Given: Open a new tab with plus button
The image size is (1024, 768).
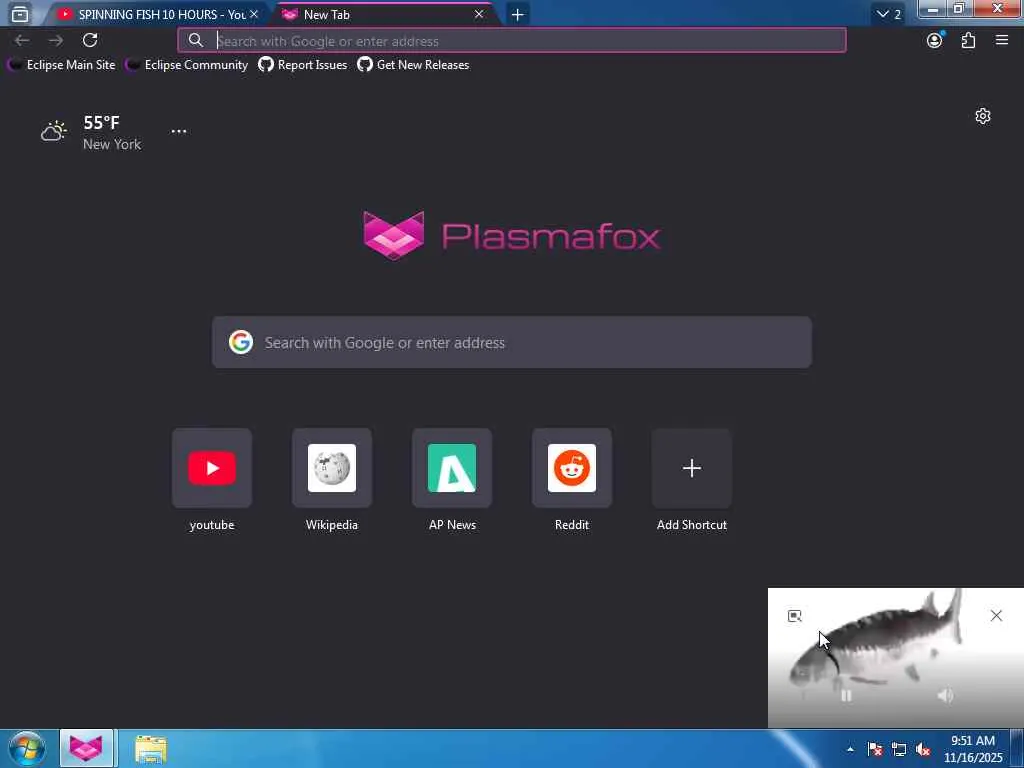Looking at the screenshot, I should pos(517,14).
